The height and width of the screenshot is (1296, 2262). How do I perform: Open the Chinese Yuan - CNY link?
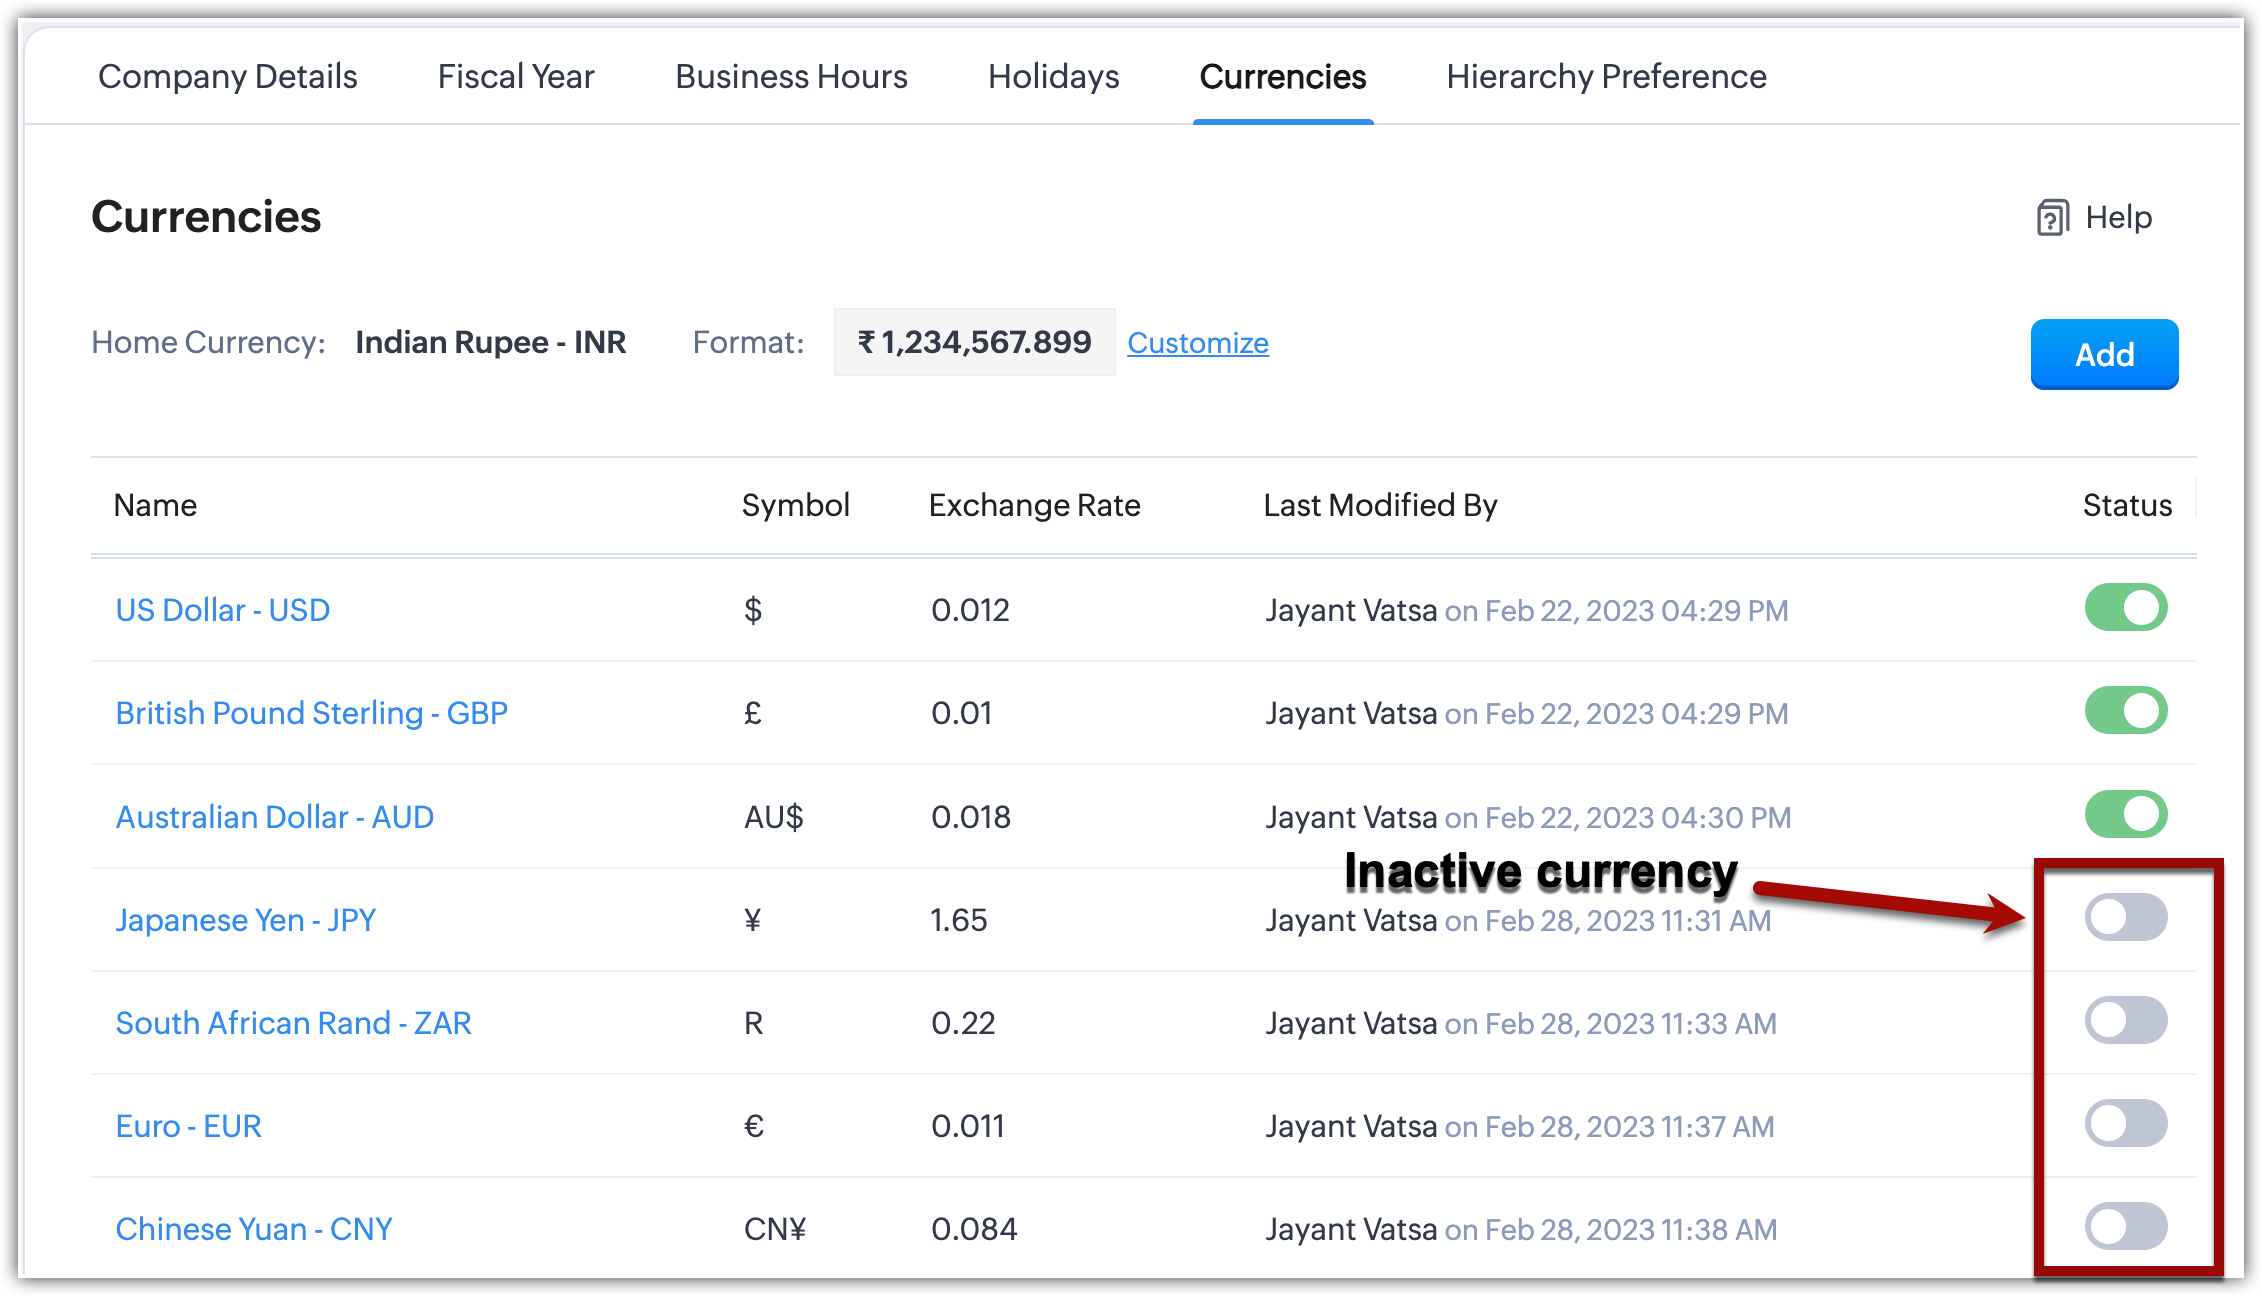tap(253, 1229)
